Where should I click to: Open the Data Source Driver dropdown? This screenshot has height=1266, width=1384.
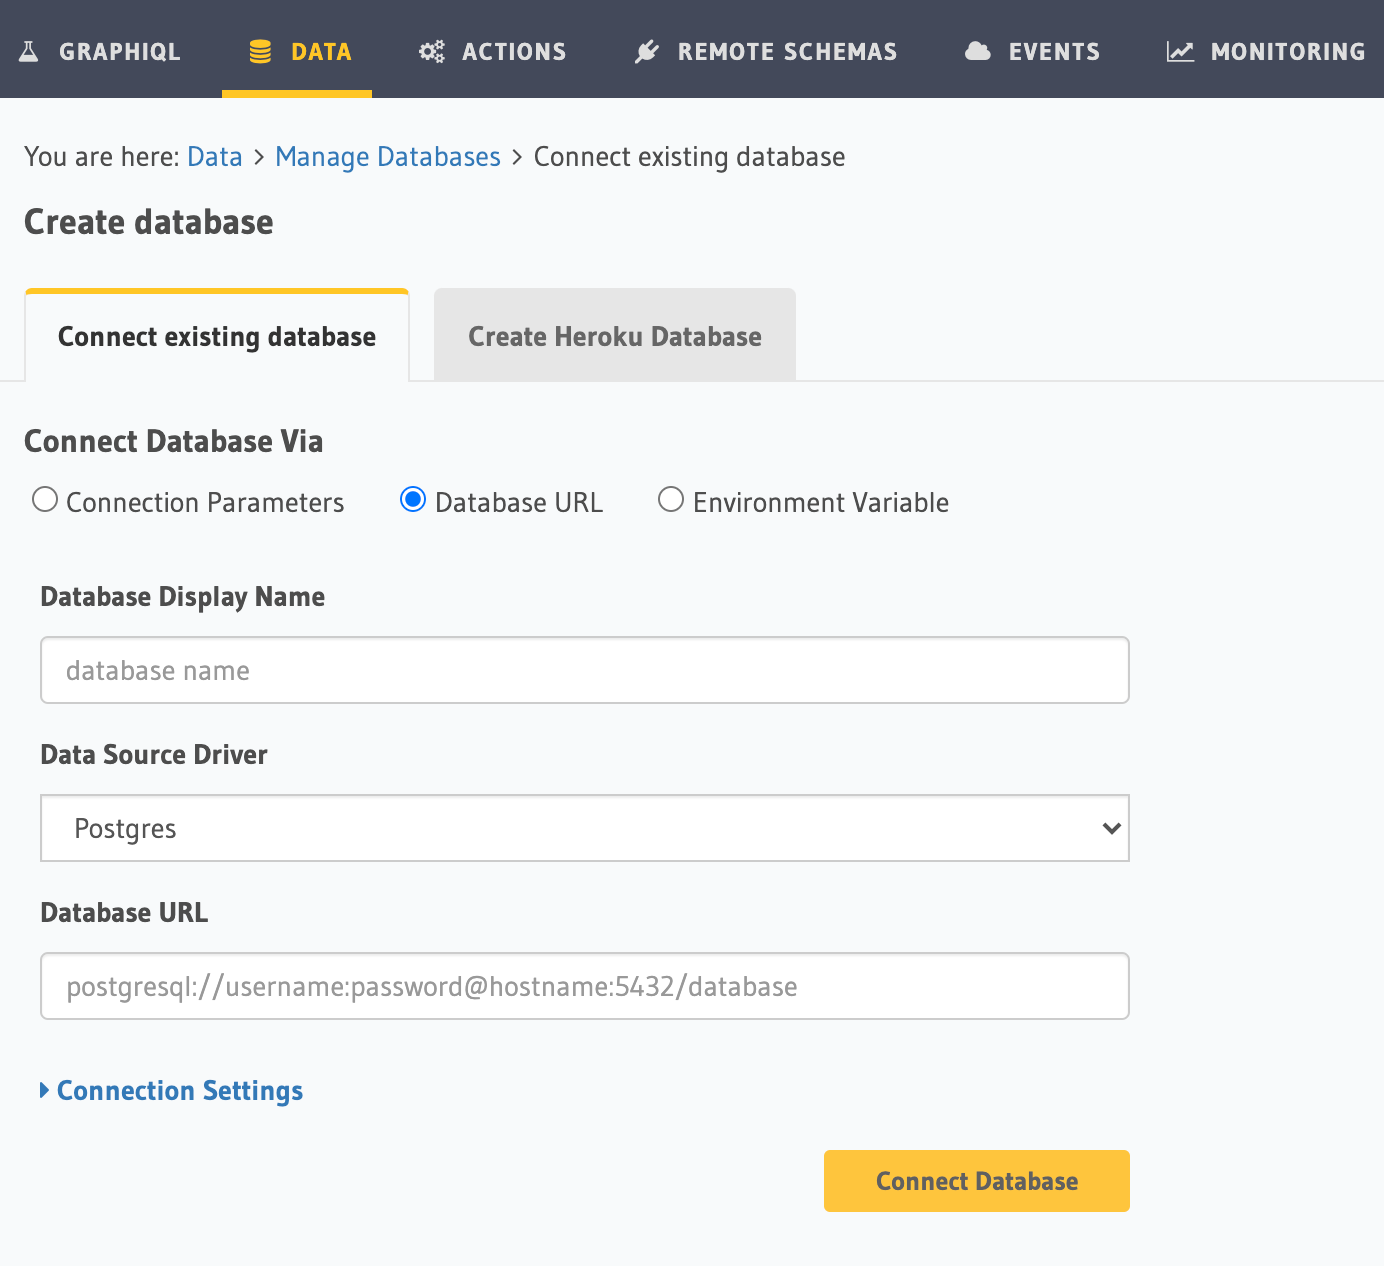pyautogui.click(x=585, y=828)
